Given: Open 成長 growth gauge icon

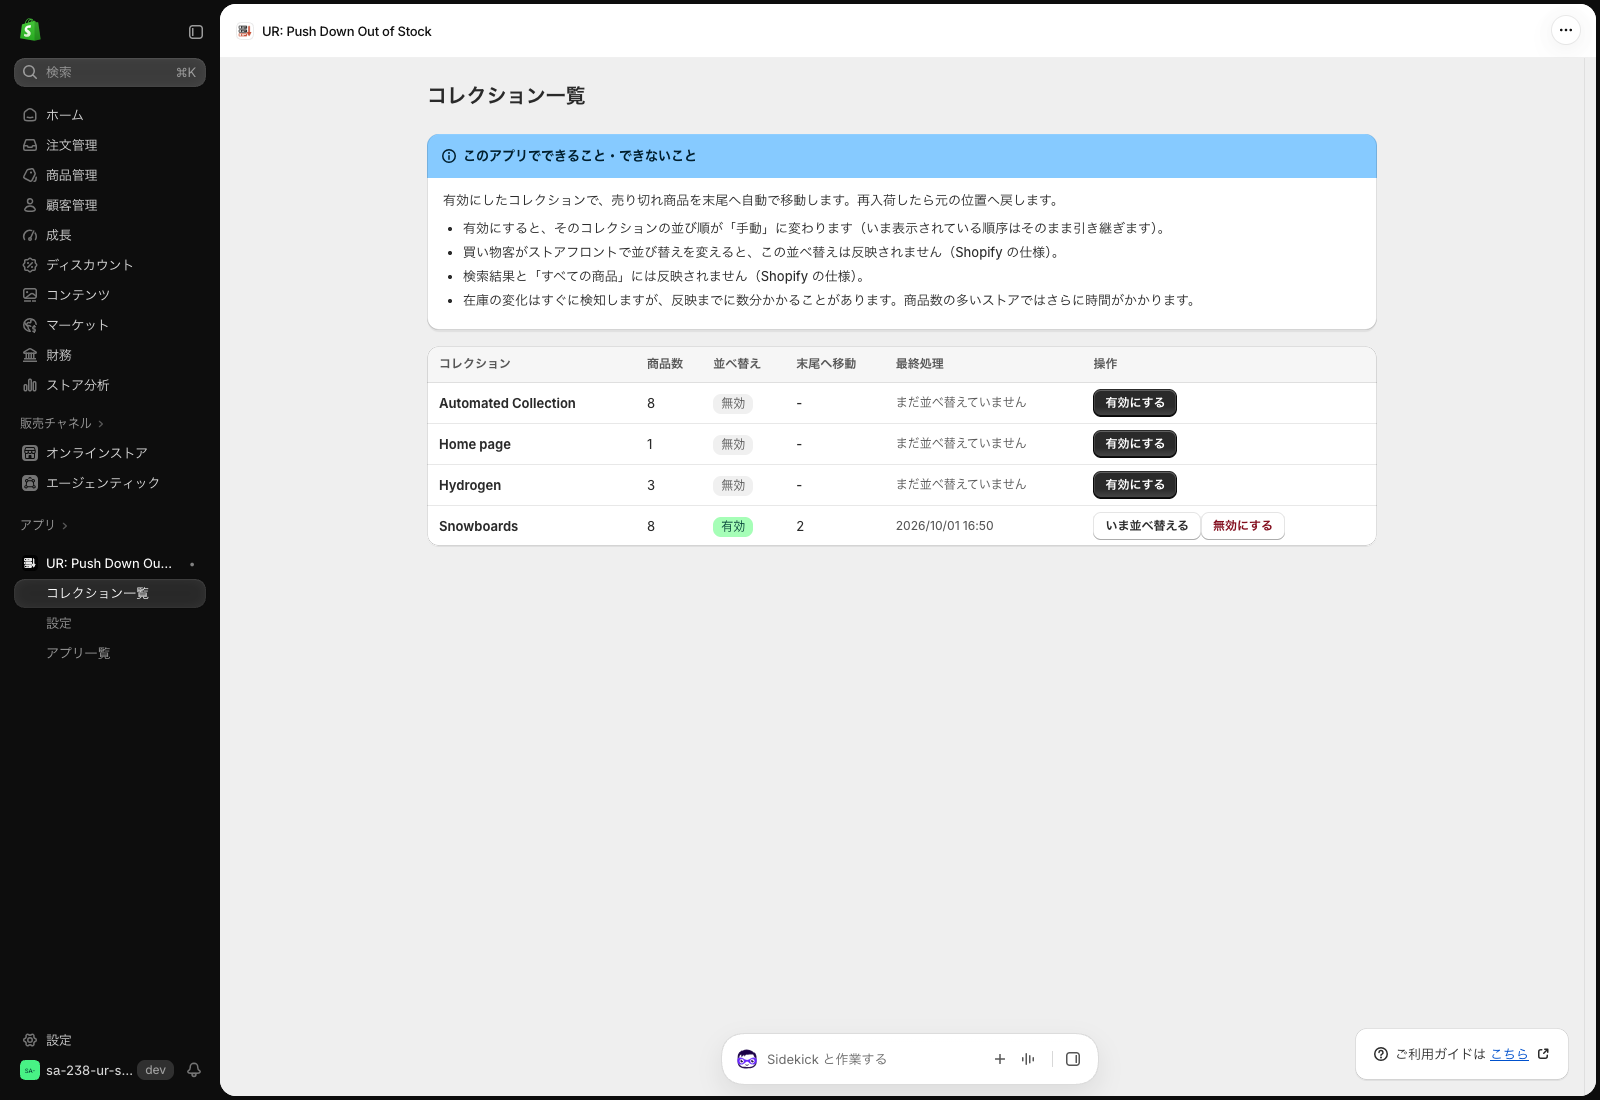Looking at the screenshot, I should point(30,235).
